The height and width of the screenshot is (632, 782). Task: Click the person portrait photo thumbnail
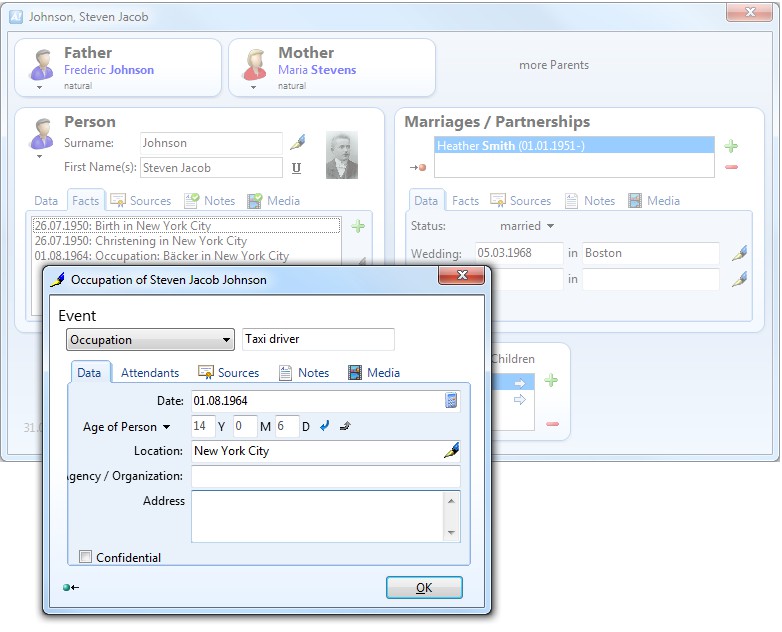[342, 155]
